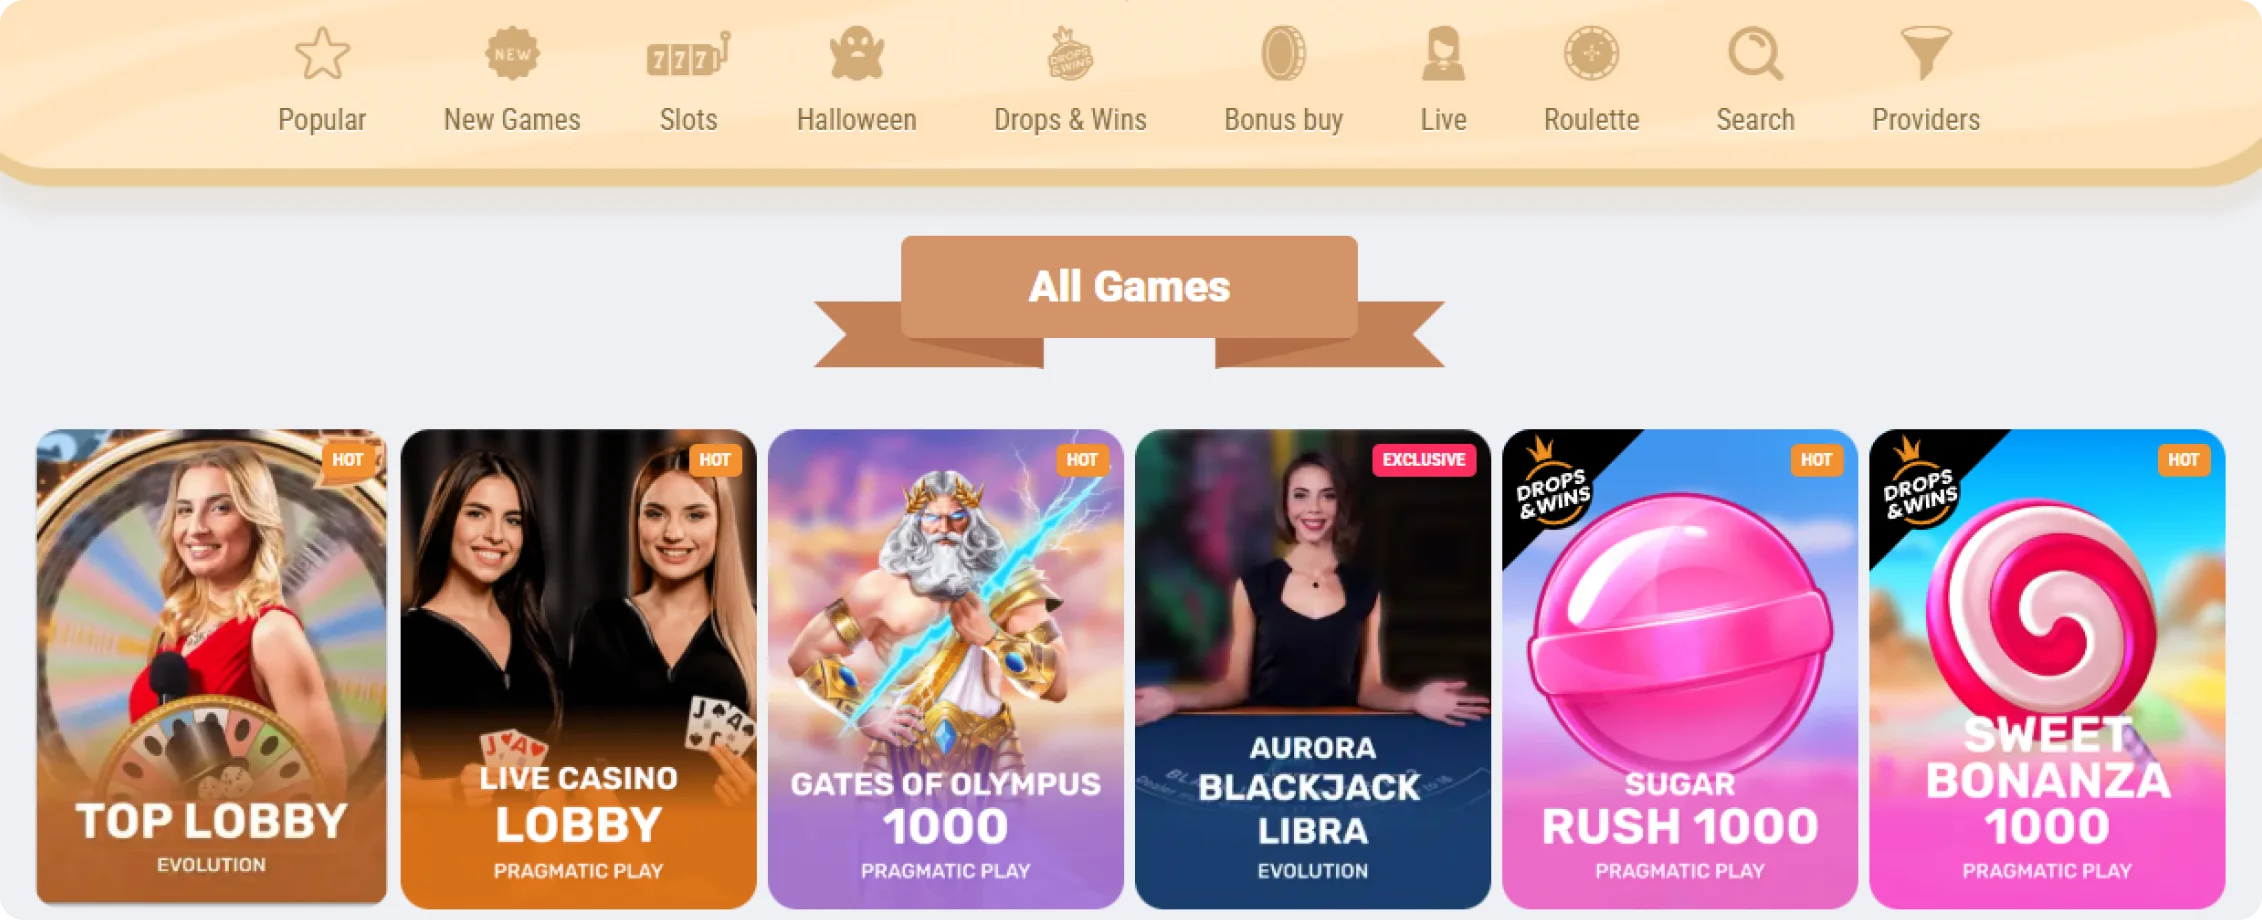Click the Popular star icon
Viewport: 2262px width, 920px height.
(322, 54)
